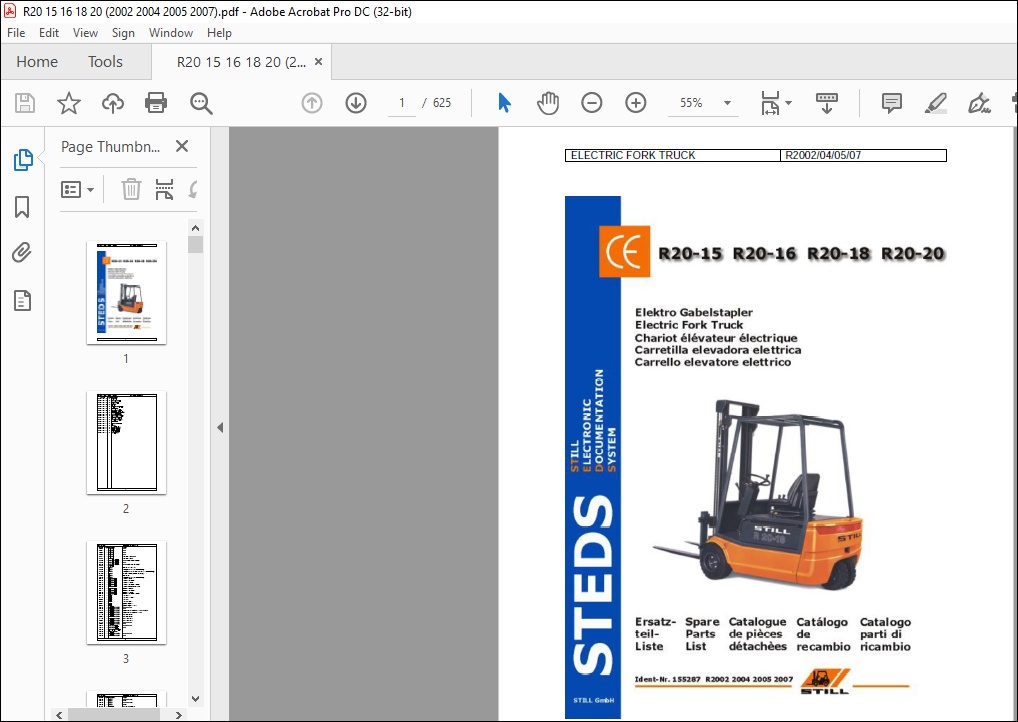This screenshot has width=1018, height=722.
Task: Add a sticky note comment
Action: tap(891, 103)
